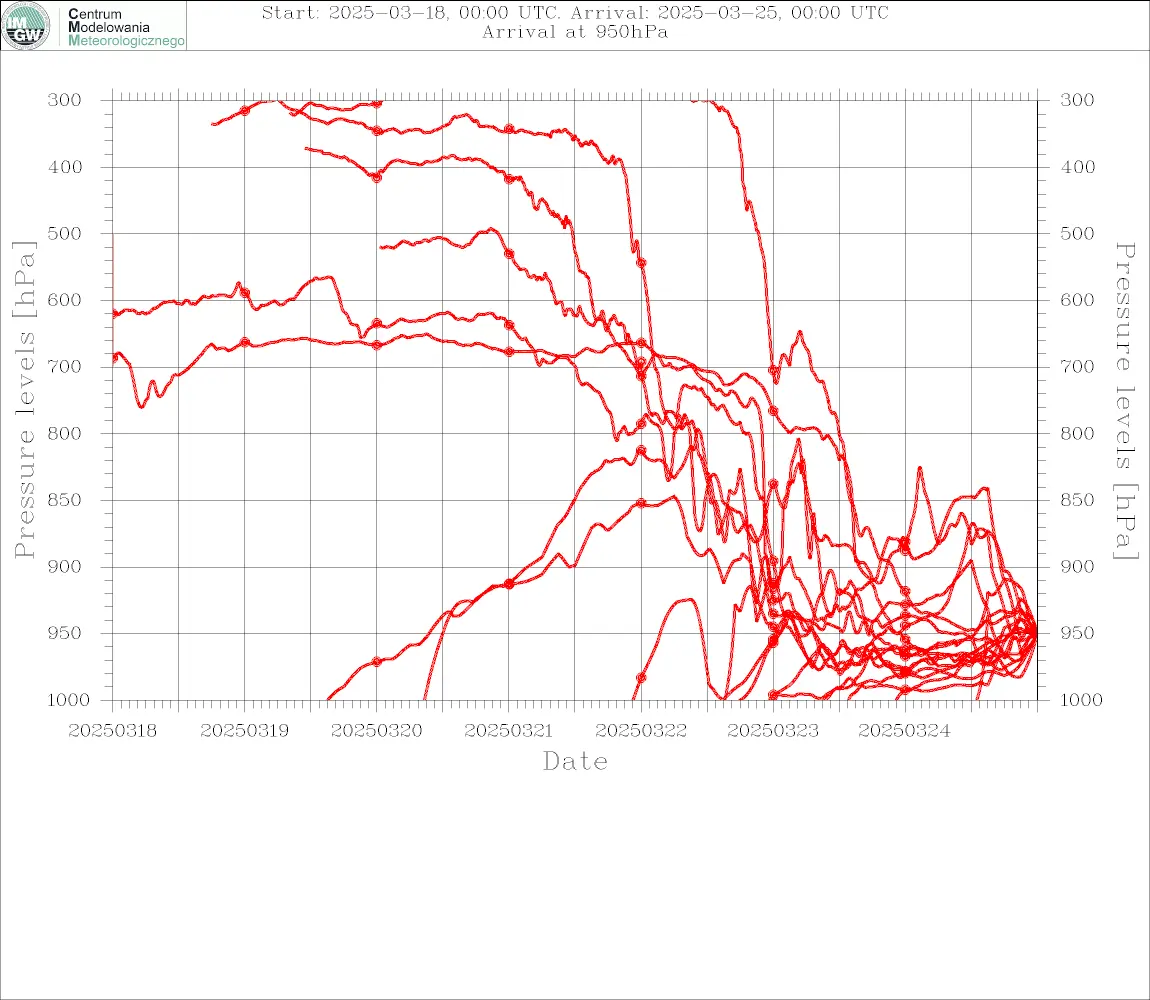Click the Centrum Modelowania Meteorologicznego text
Viewport: 1150px width, 1000px height.
(126, 27)
